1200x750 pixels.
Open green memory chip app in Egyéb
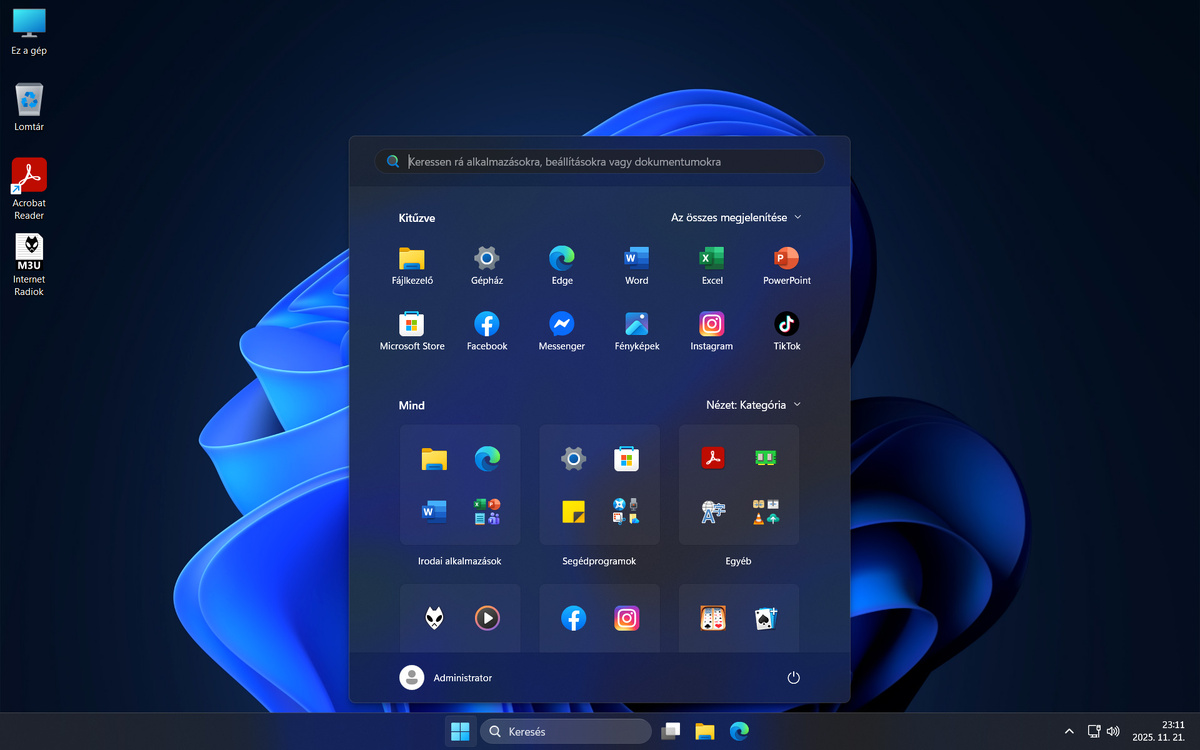coord(766,459)
